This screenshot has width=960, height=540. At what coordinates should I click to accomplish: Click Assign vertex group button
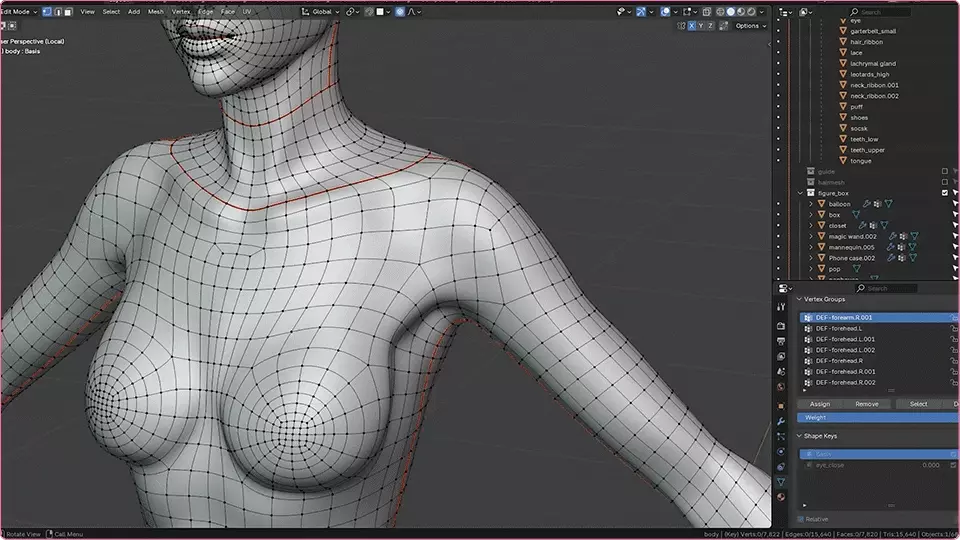[820, 404]
